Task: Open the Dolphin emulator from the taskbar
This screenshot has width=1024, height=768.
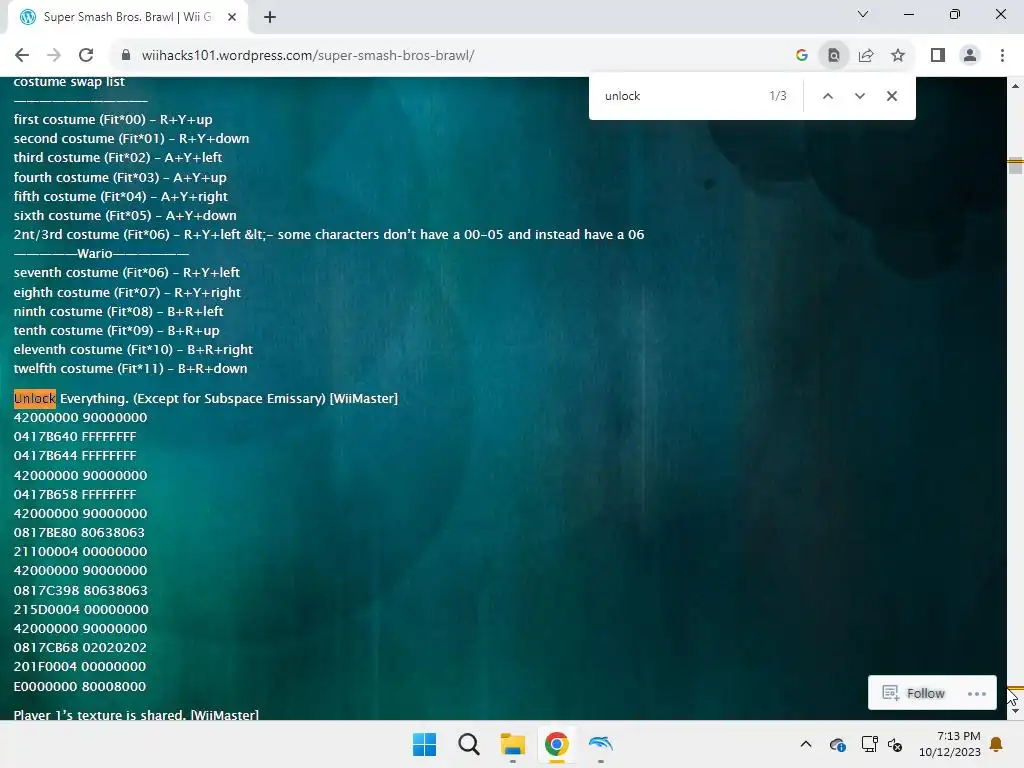Action: click(600, 744)
